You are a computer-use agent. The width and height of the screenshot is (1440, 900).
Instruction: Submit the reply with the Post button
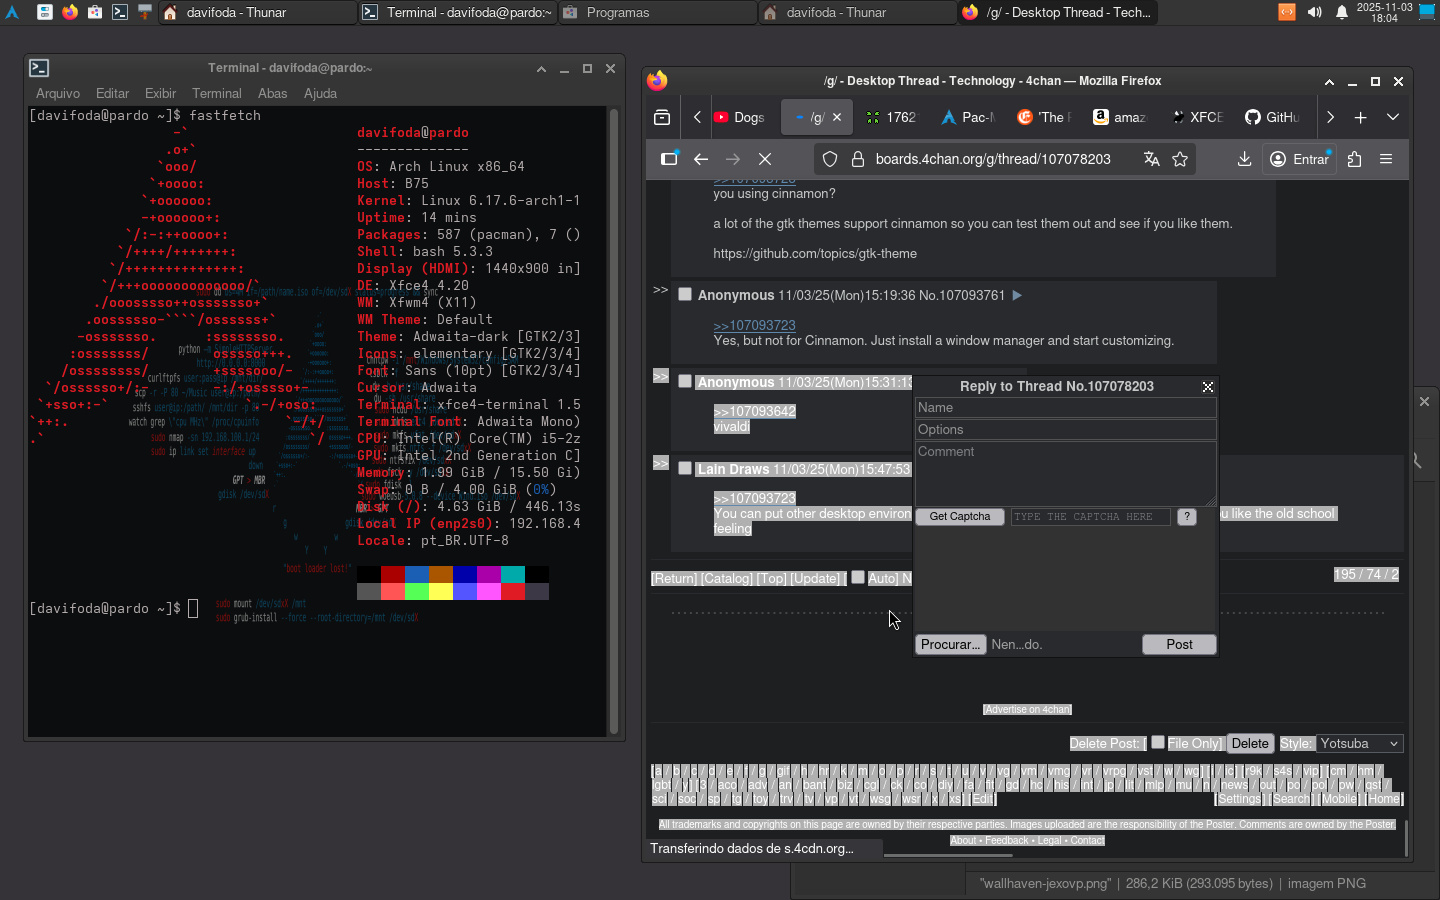click(1179, 645)
